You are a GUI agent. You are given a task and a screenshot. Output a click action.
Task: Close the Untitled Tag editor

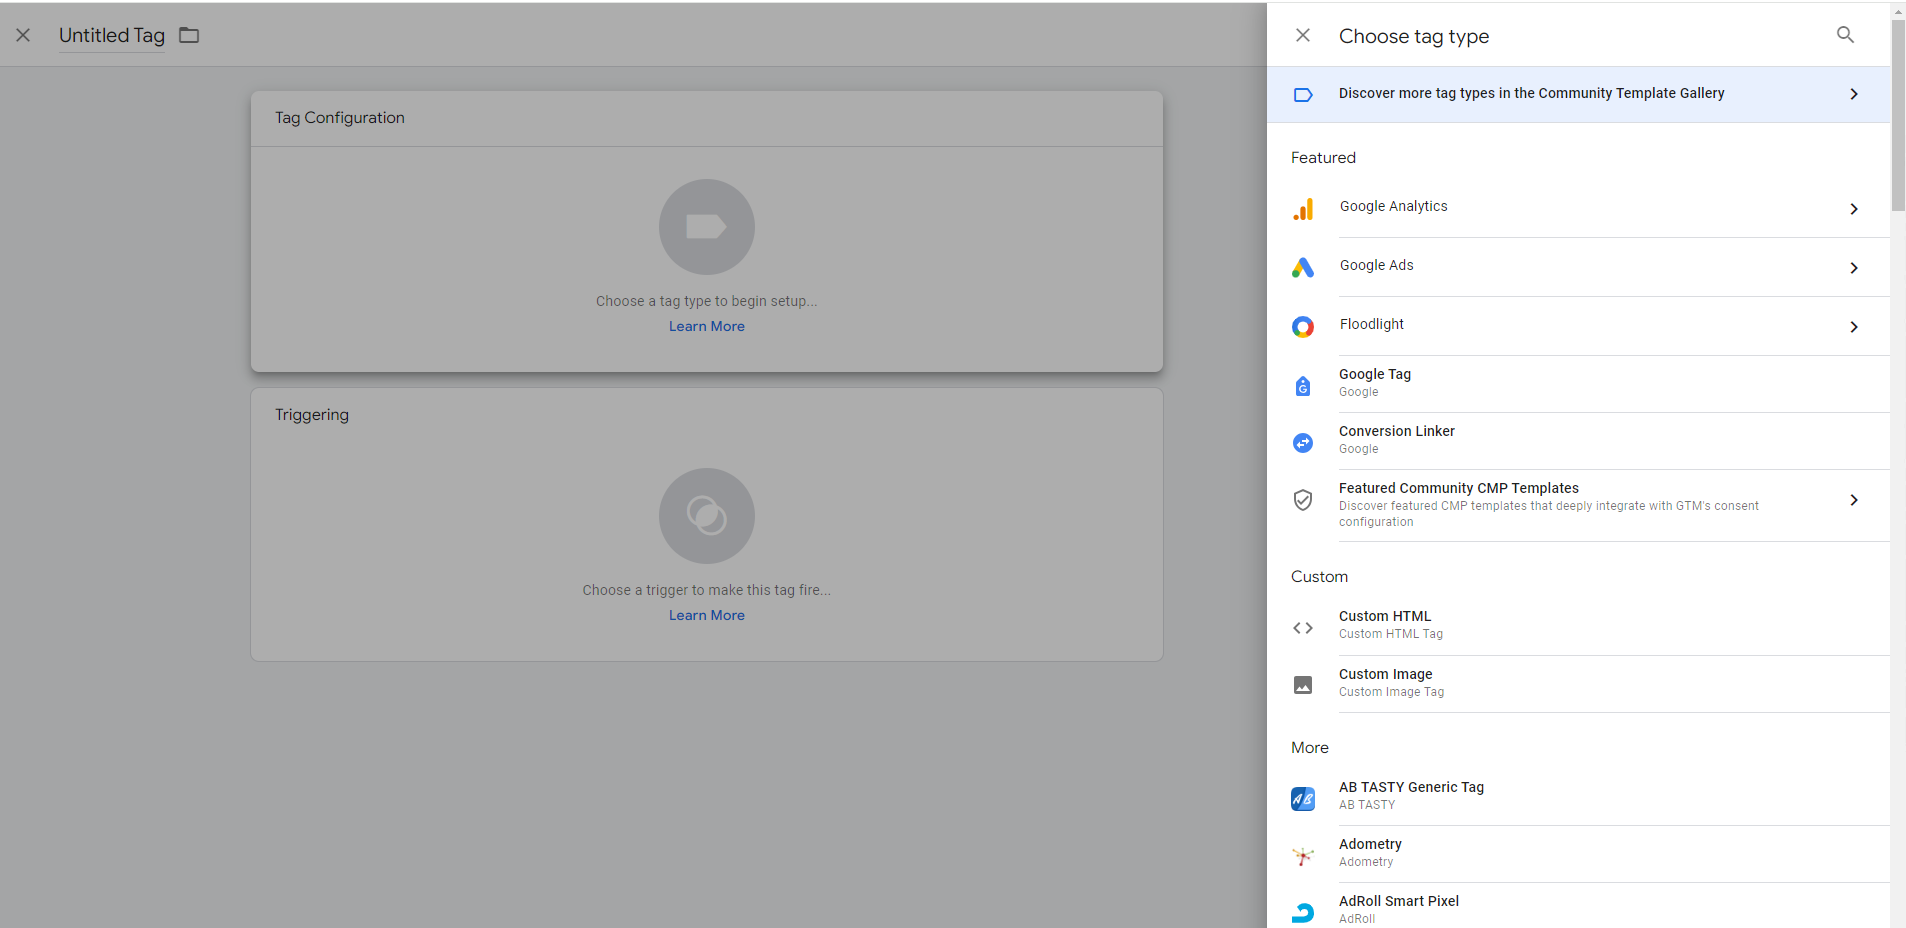coord(23,35)
